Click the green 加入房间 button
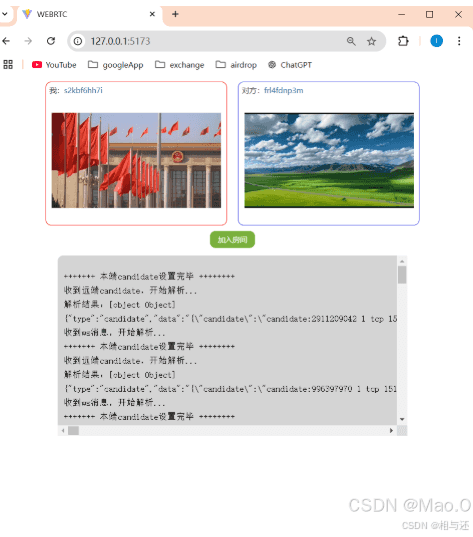This screenshot has width=473, height=537. tap(232, 239)
